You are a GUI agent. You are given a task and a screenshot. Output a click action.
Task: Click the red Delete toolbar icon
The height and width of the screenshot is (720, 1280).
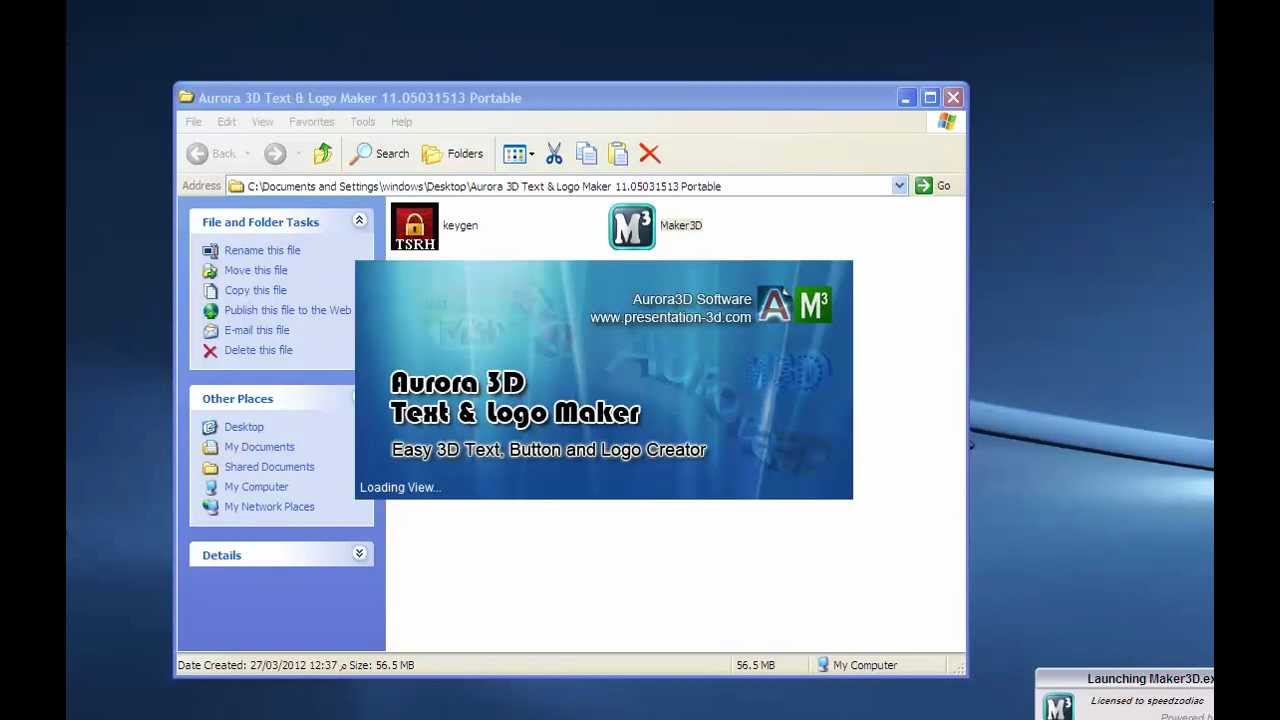click(x=650, y=154)
